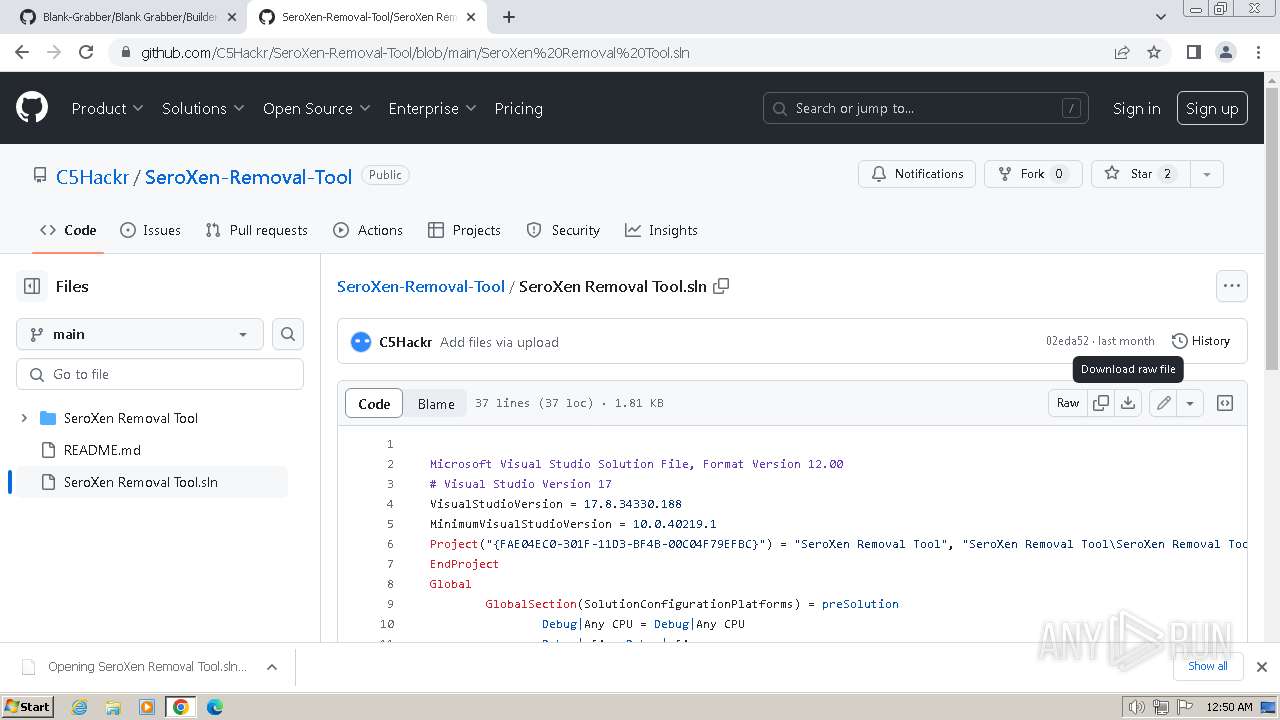Download the raw file
Image resolution: width=1280 pixels, height=720 pixels.
click(x=1128, y=403)
